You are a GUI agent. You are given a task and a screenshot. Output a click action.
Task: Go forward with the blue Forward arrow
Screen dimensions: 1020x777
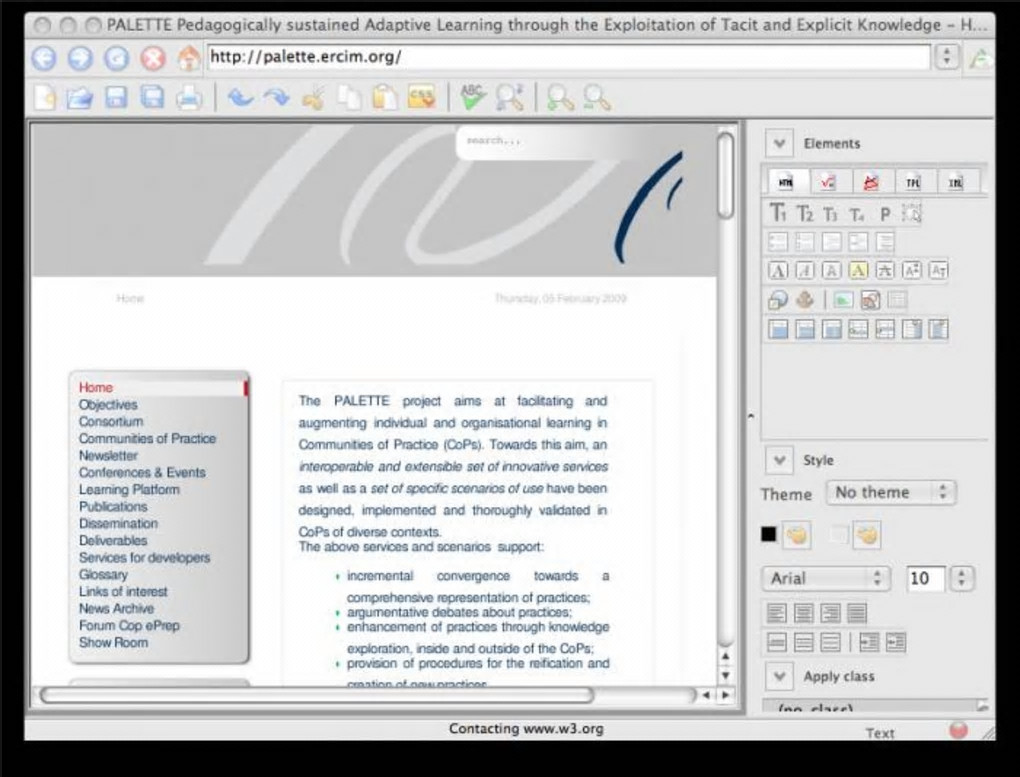click(x=81, y=59)
